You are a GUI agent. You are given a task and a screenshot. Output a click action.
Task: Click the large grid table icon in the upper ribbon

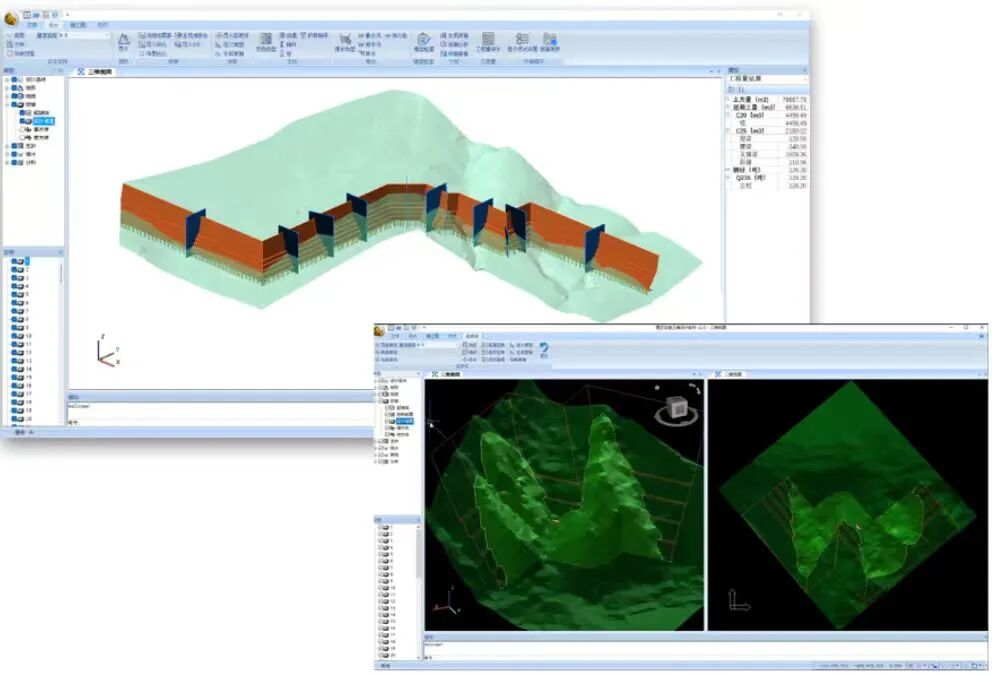pos(488,40)
